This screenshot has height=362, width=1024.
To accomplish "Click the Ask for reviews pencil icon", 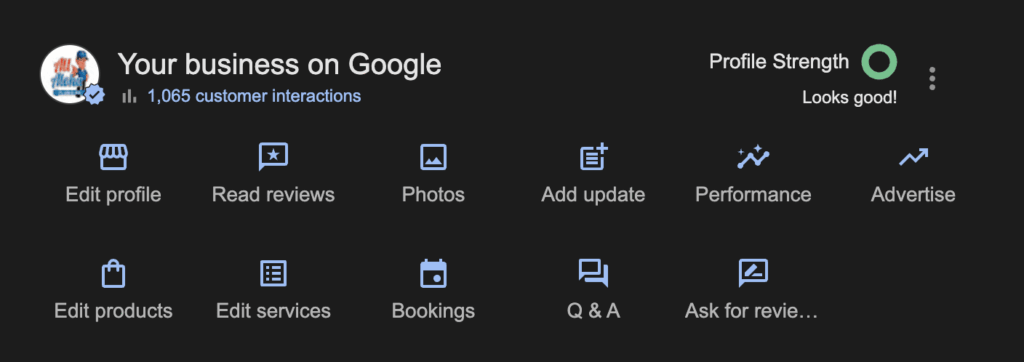I will (753, 273).
